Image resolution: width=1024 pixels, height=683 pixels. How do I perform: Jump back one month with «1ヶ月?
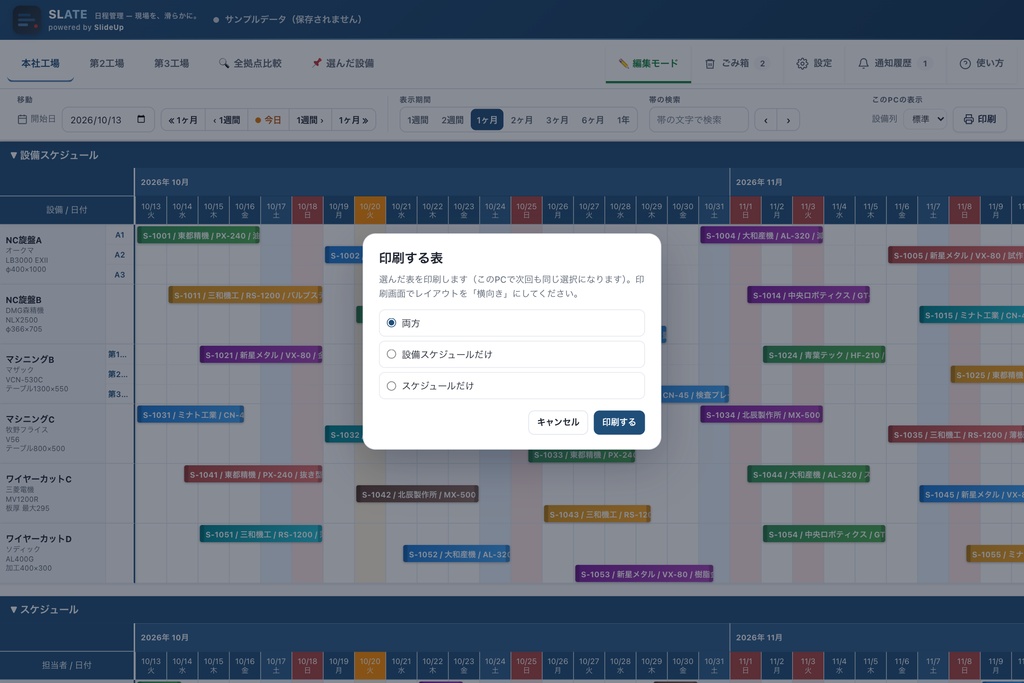pyautogui.click(x=183, y=120)
